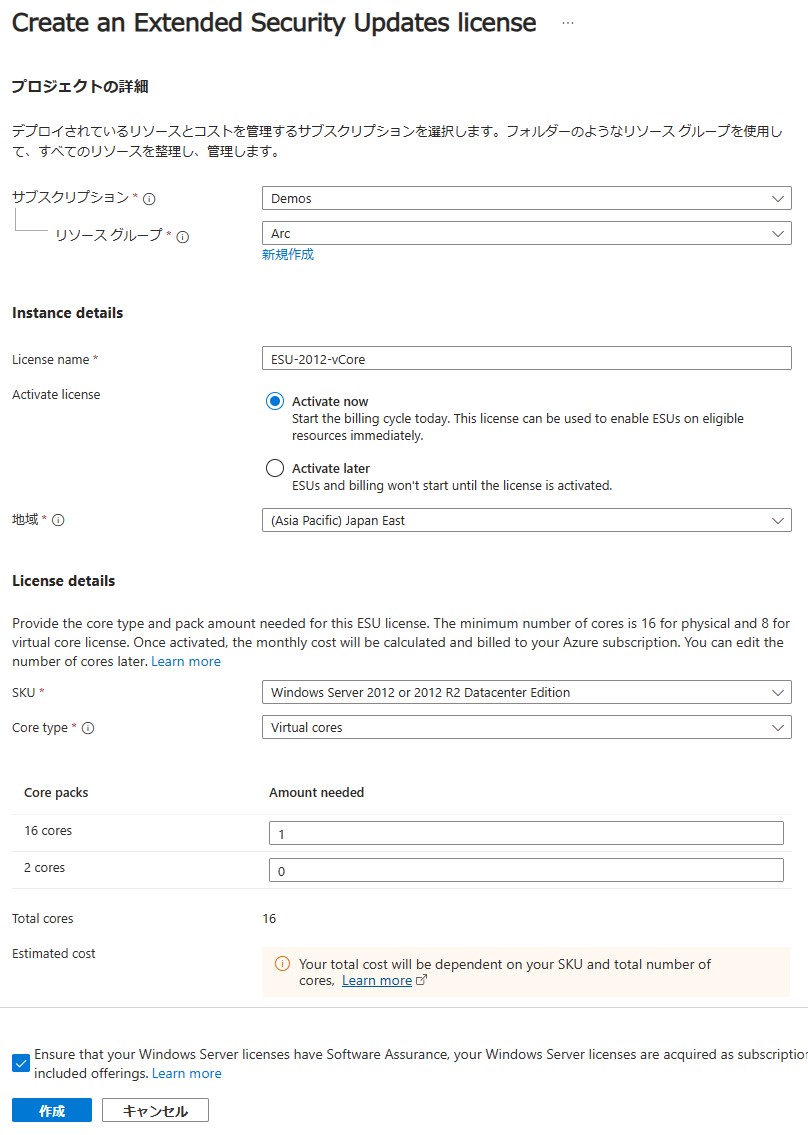
Task: Click the 新規作成 link under resource group
Action: pyautogui.click(x=288, y=255)
